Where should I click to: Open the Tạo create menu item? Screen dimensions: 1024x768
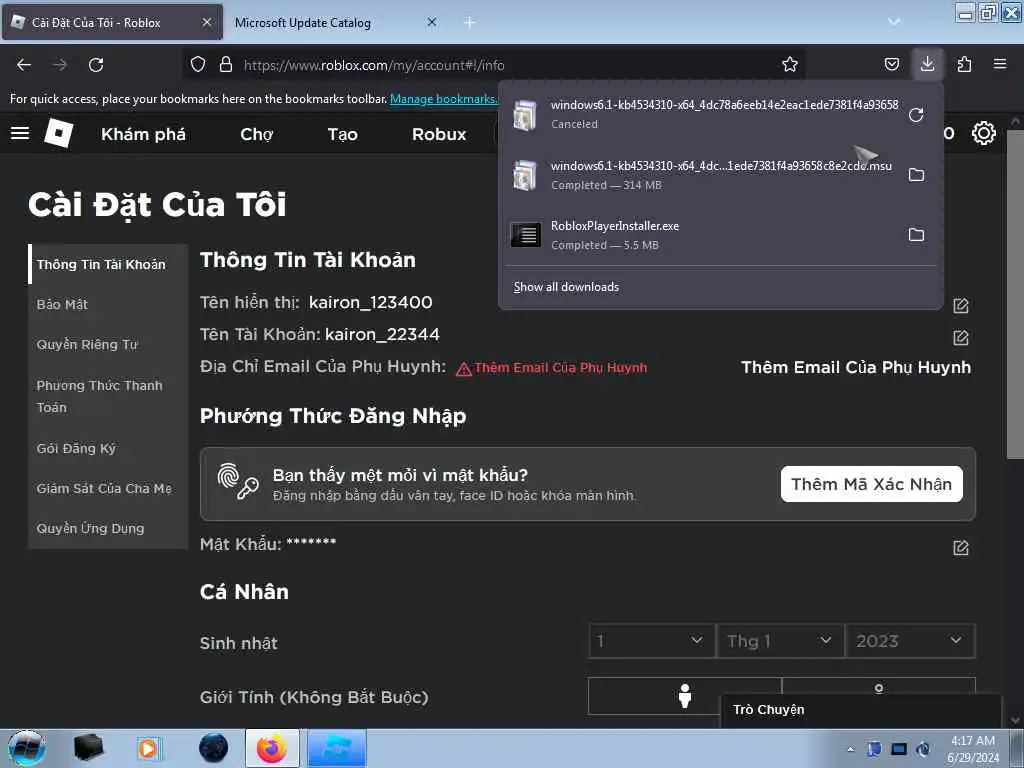pyautogui.click(x=342, y=134)
